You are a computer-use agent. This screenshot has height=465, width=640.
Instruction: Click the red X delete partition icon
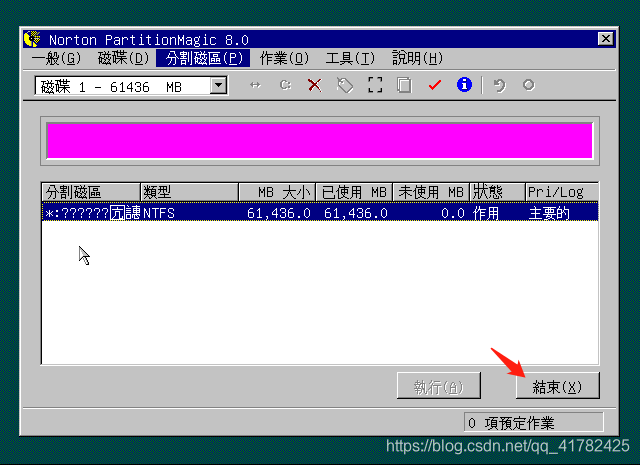tap(315, 85)
